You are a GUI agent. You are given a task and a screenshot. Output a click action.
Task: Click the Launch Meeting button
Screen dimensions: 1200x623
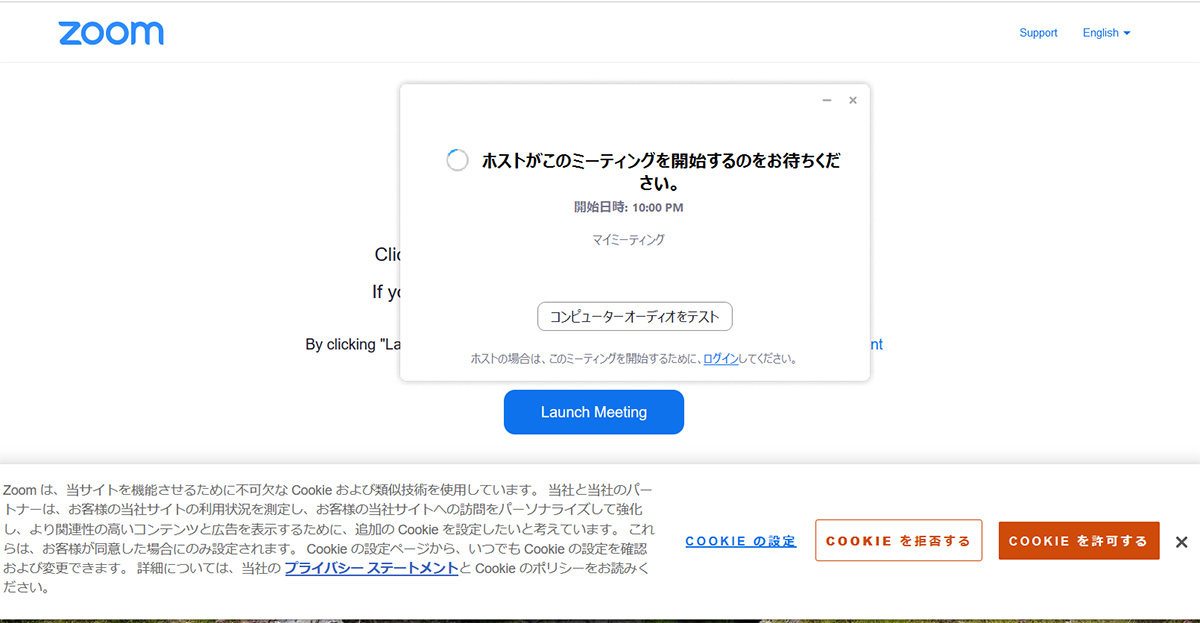pyautogui.click(x=594, y=412)
